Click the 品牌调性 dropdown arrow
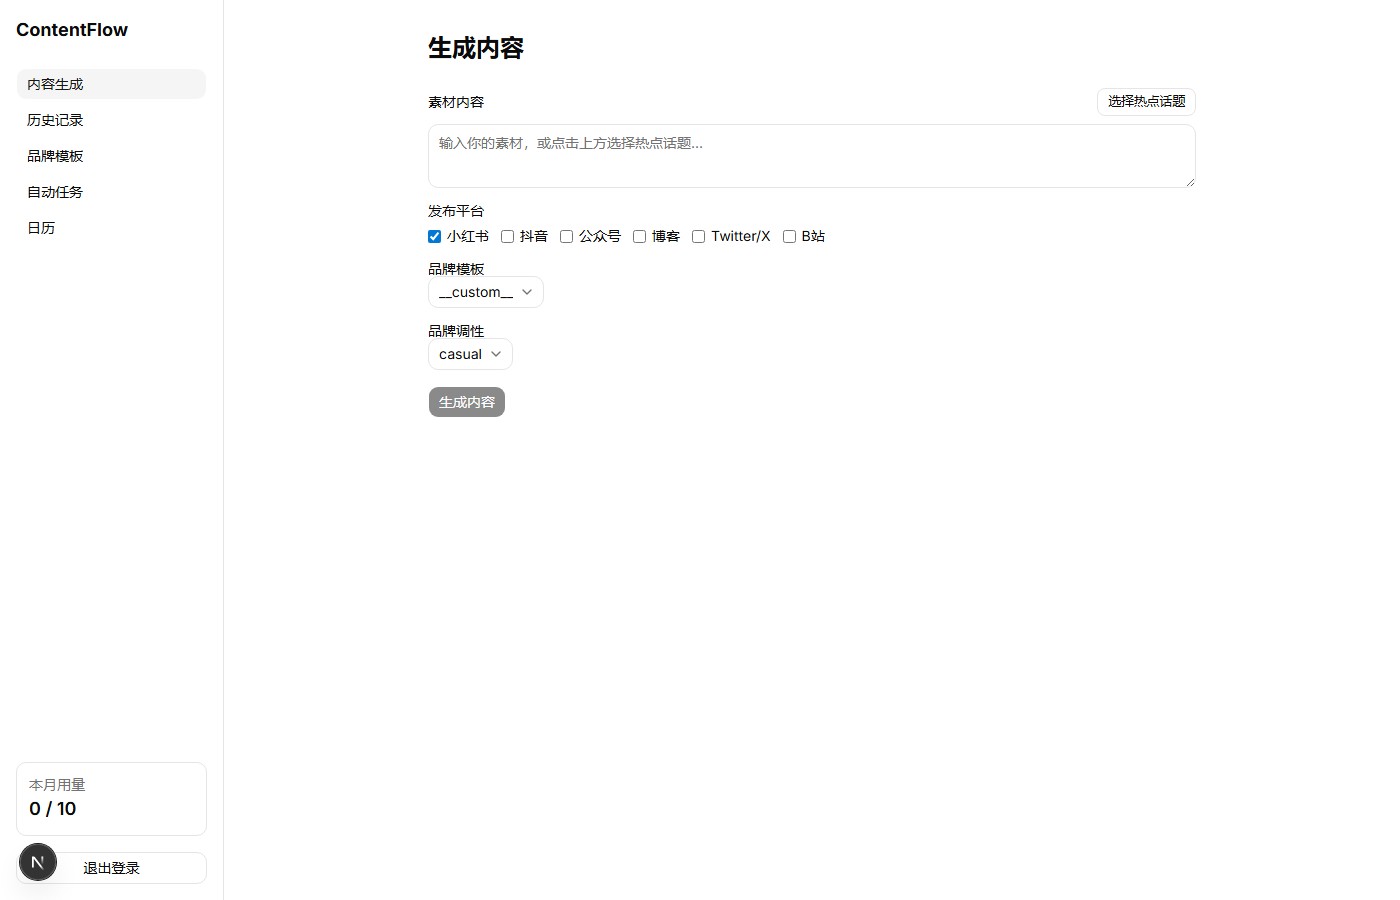Screen dimensions: 1400x900 coord(495,354)
